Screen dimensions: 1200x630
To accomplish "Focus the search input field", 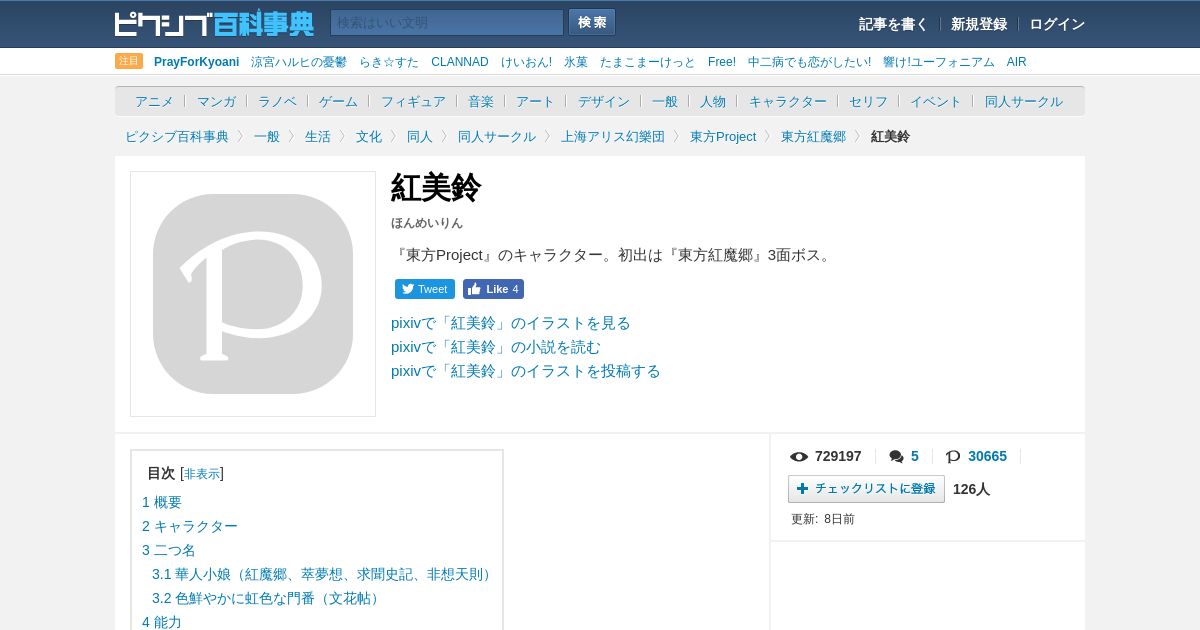I will (447, 22).
